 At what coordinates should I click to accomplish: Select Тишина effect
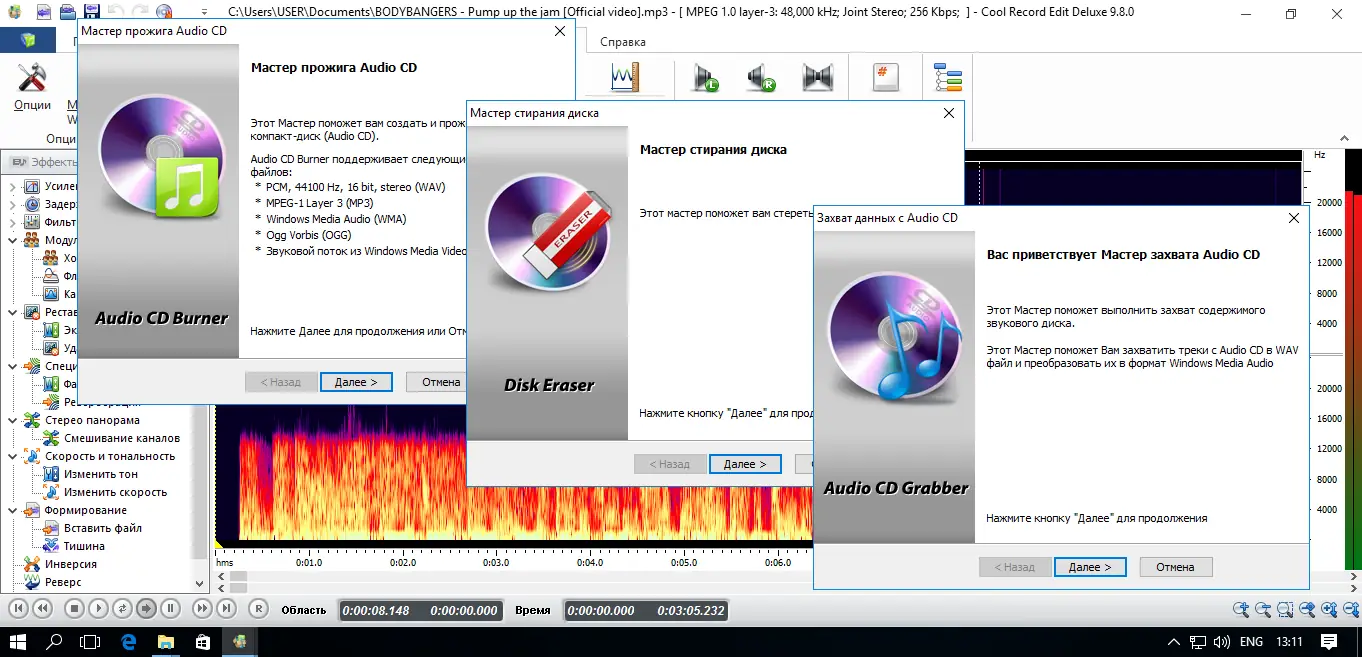[x=84, y=546]
